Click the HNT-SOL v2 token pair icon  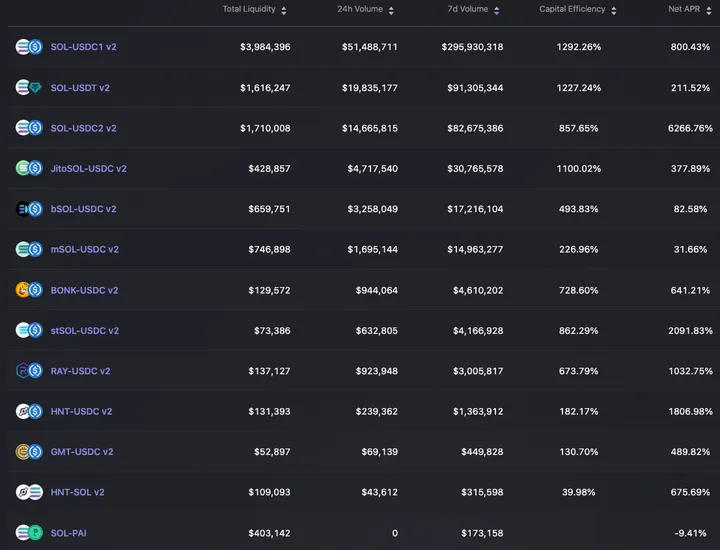tap(28, 492)
